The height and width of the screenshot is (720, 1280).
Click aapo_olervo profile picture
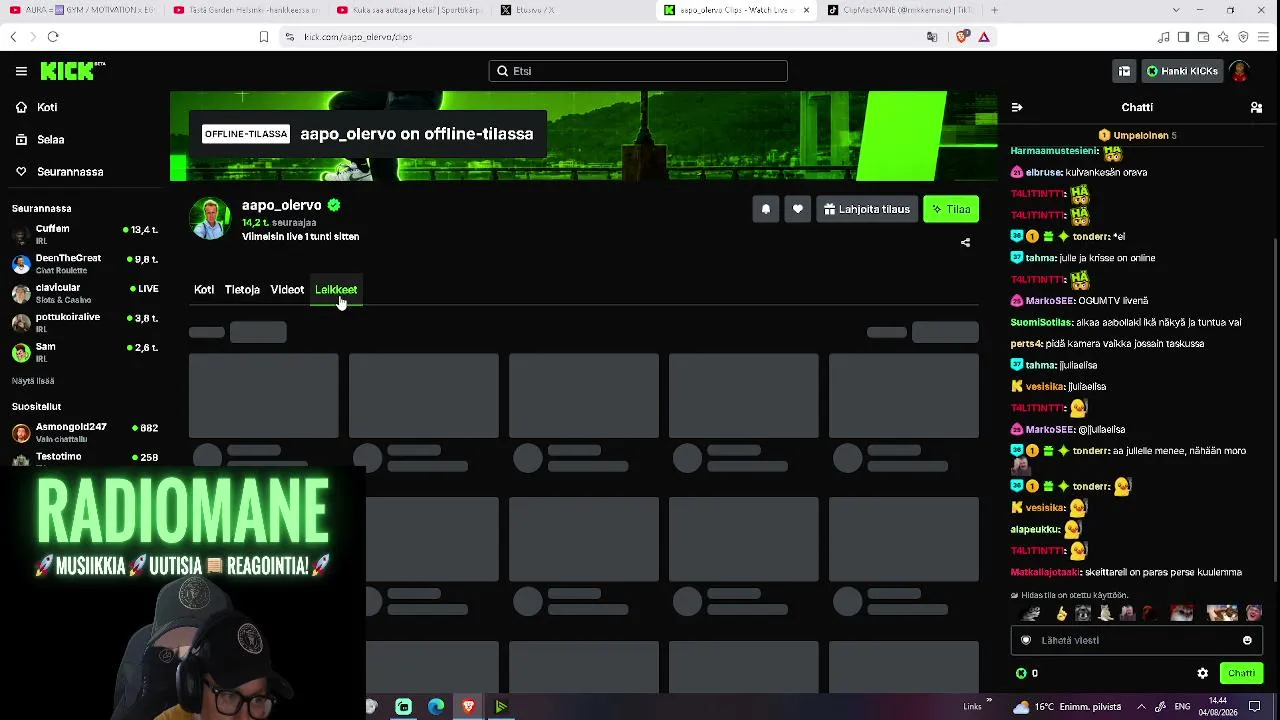tap(210, 220)
